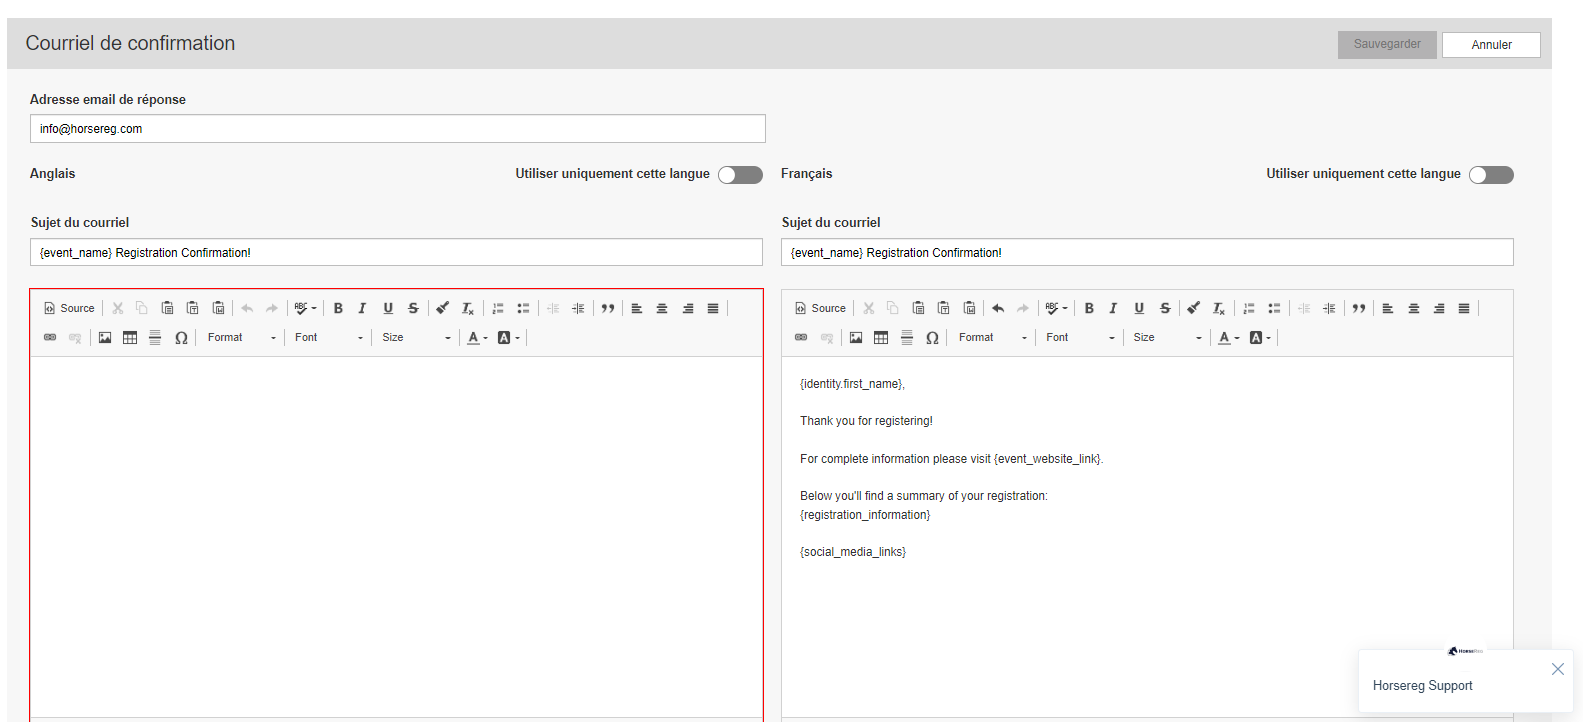The image size is (1583, 722).
Task: Click the Source button in the Anglais editor
Action: point(69,308)
